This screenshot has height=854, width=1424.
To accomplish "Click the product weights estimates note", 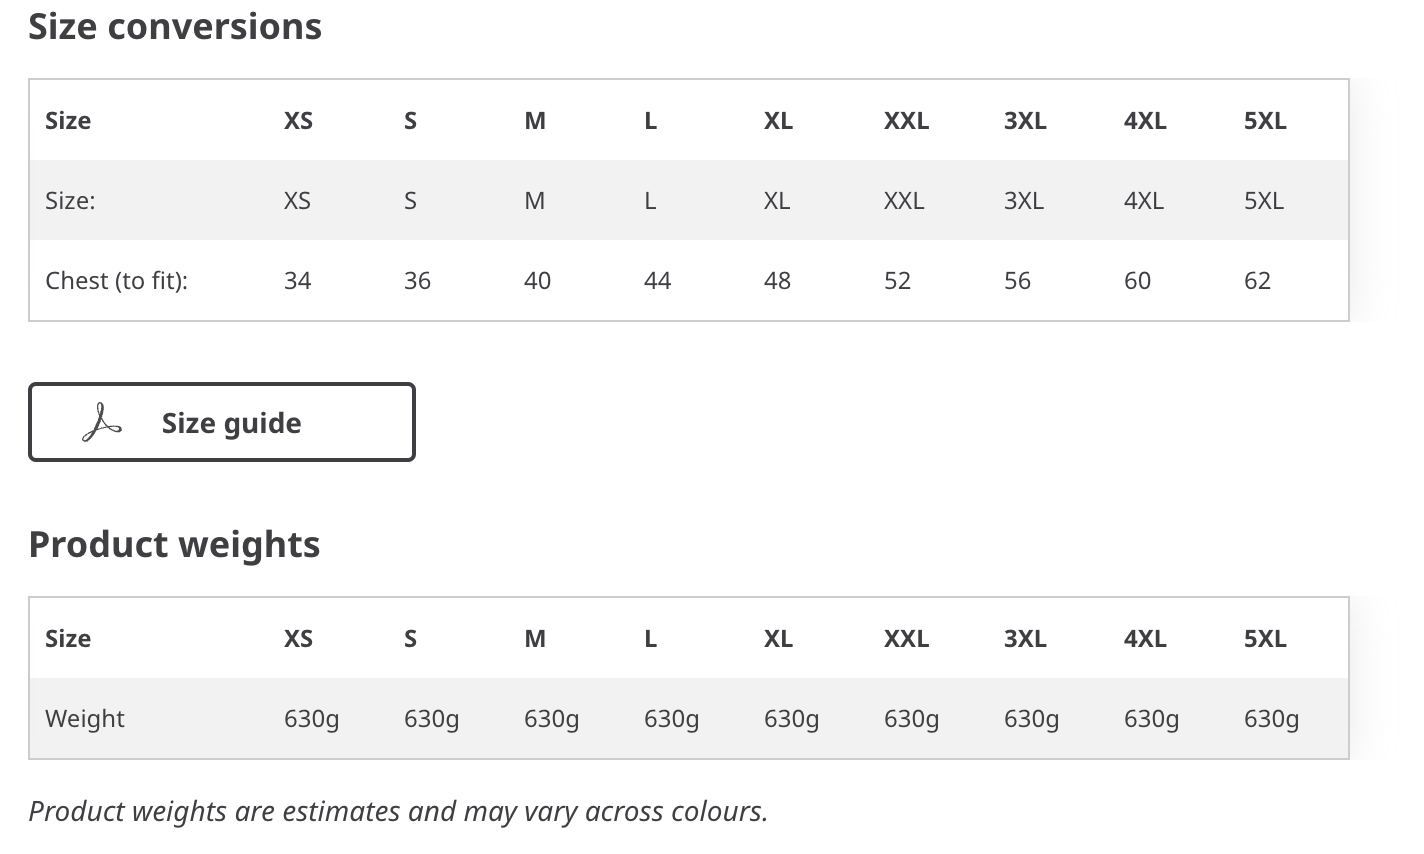I will [x=398, y=811].
